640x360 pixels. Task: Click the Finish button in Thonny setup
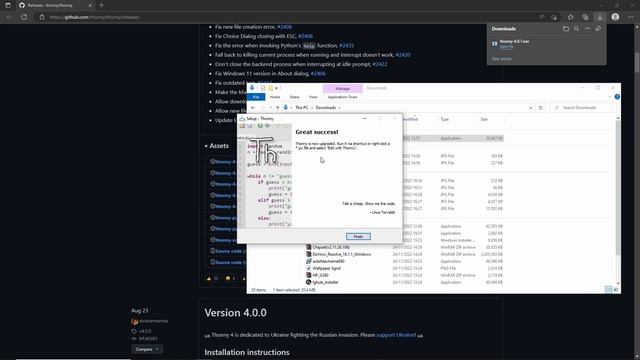click(358, 236)
